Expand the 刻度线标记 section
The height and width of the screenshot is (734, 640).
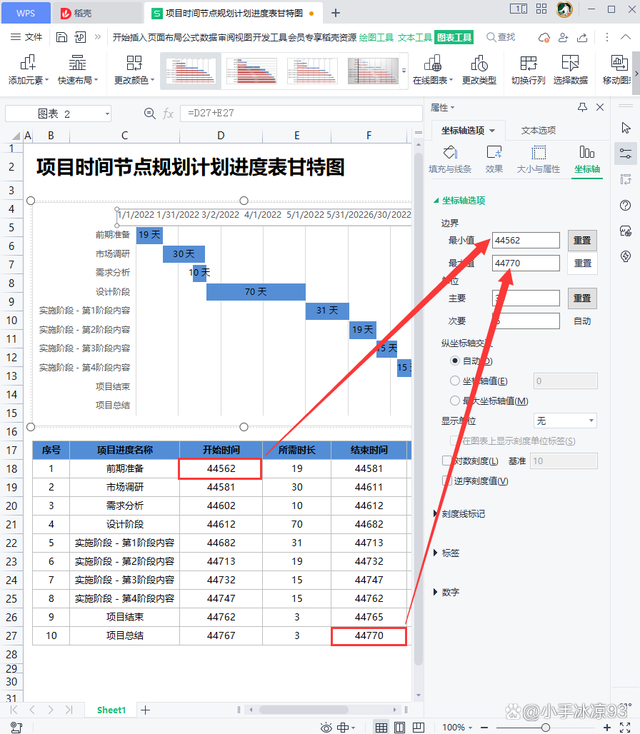coord(459,514)
